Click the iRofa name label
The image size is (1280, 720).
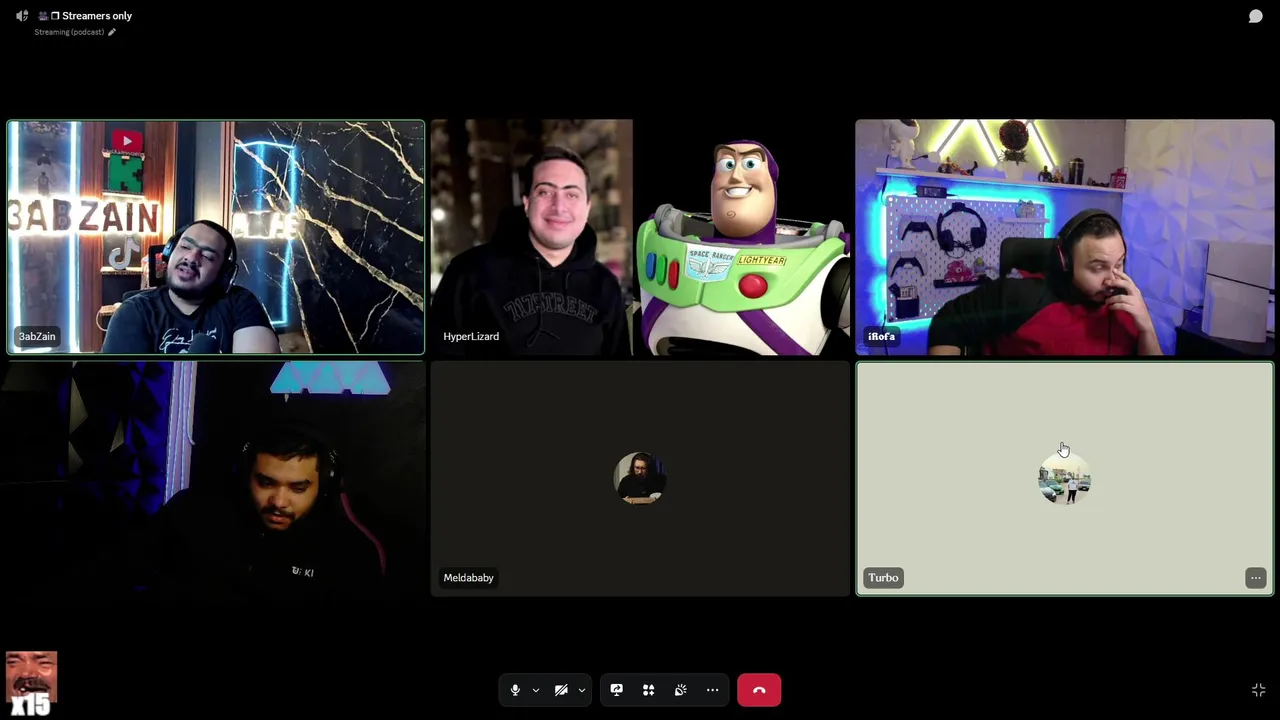882,337
